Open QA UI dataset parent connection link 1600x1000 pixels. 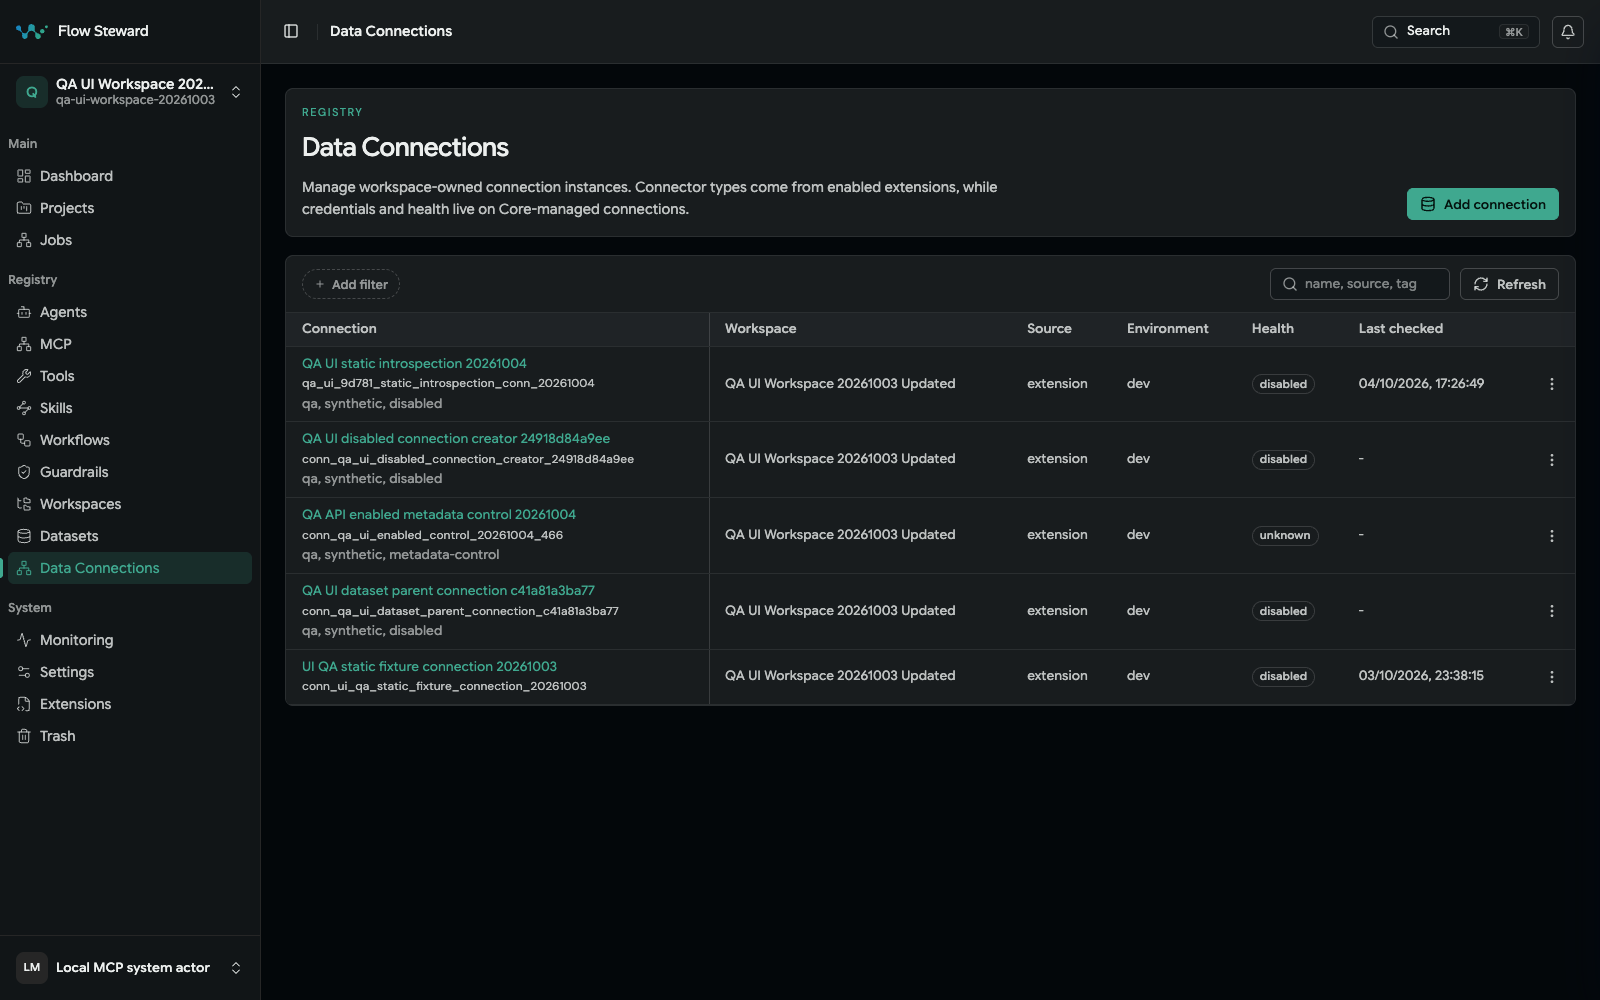(448, 590)
